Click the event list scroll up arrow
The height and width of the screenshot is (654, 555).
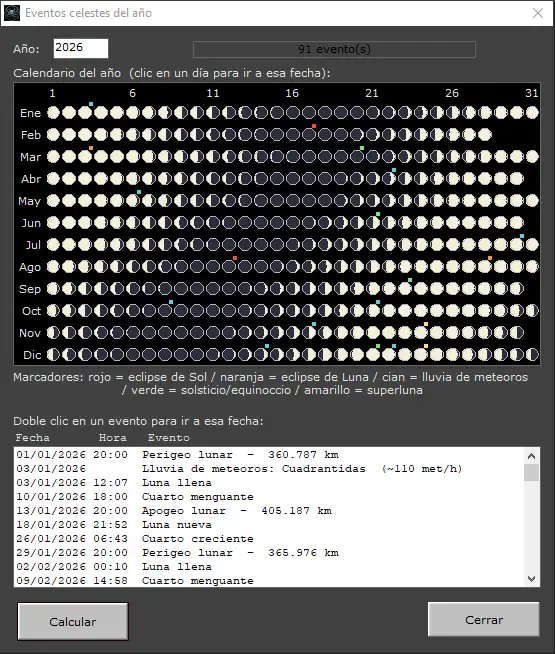point(531,456)
